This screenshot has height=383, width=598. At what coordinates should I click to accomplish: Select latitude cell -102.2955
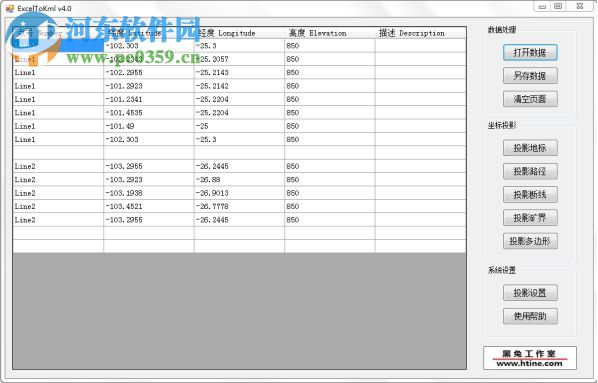click(x=149, y=72)
